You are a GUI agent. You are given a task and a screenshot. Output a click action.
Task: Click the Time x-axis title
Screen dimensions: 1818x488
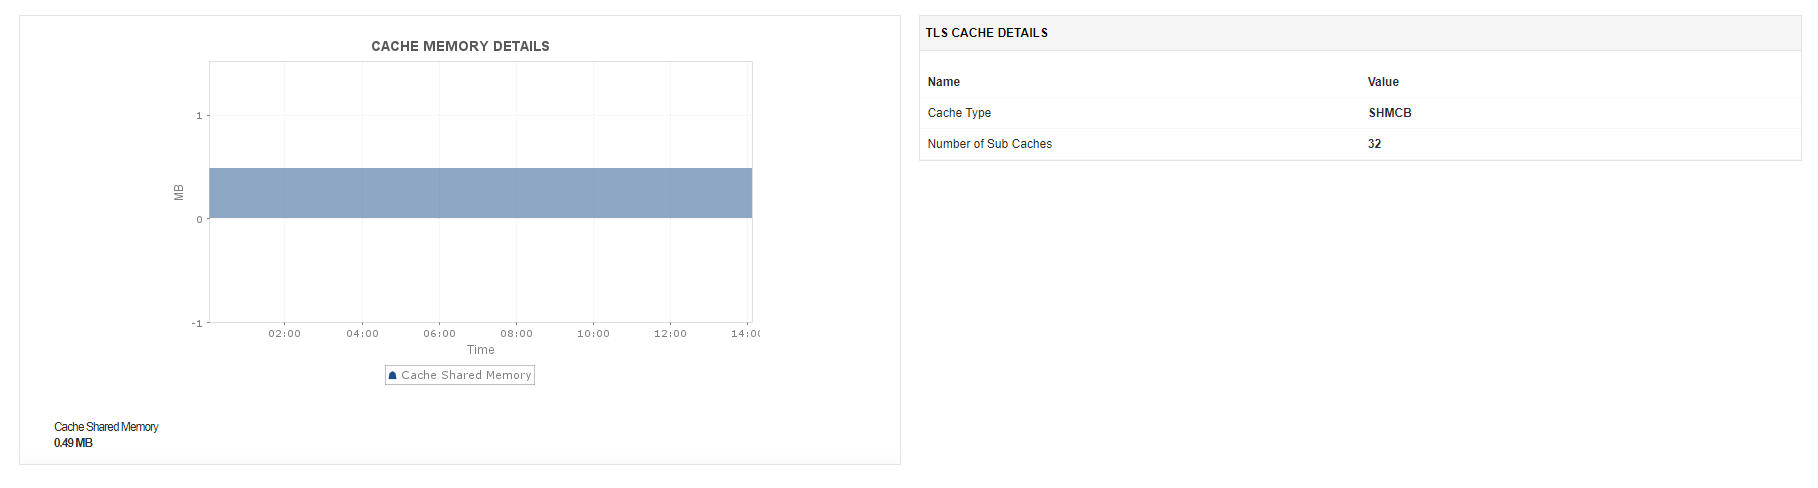pyautogui.click(x=480, y=350)
